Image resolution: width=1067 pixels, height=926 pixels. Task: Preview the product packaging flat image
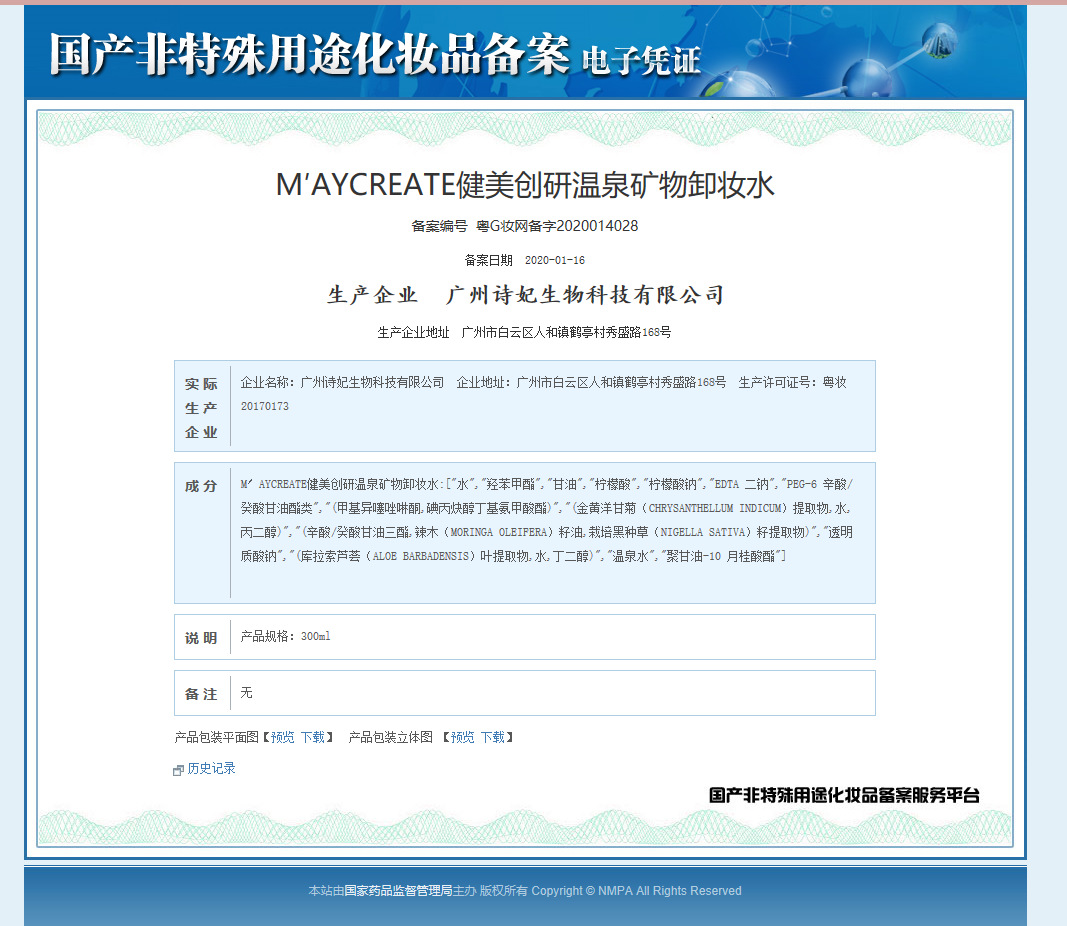(x=282, y=738)
